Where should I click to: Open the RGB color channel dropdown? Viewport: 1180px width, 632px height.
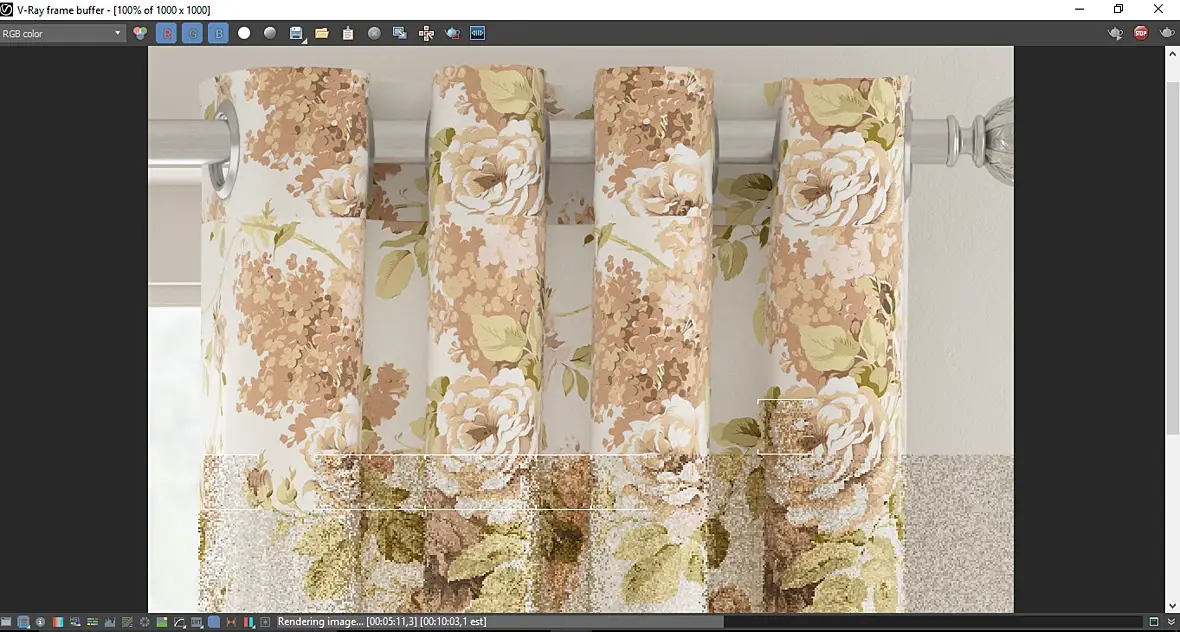[62, 33]
